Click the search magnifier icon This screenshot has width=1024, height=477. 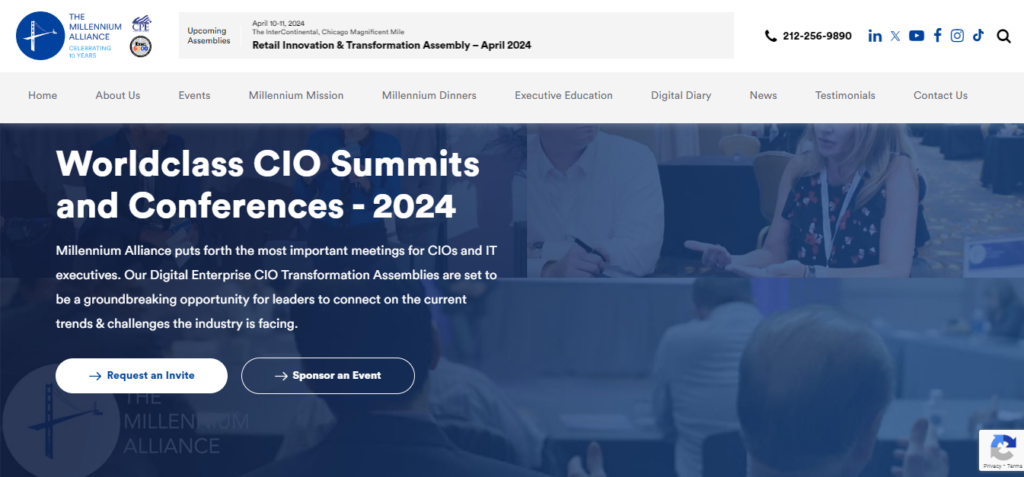point(1004,36)
